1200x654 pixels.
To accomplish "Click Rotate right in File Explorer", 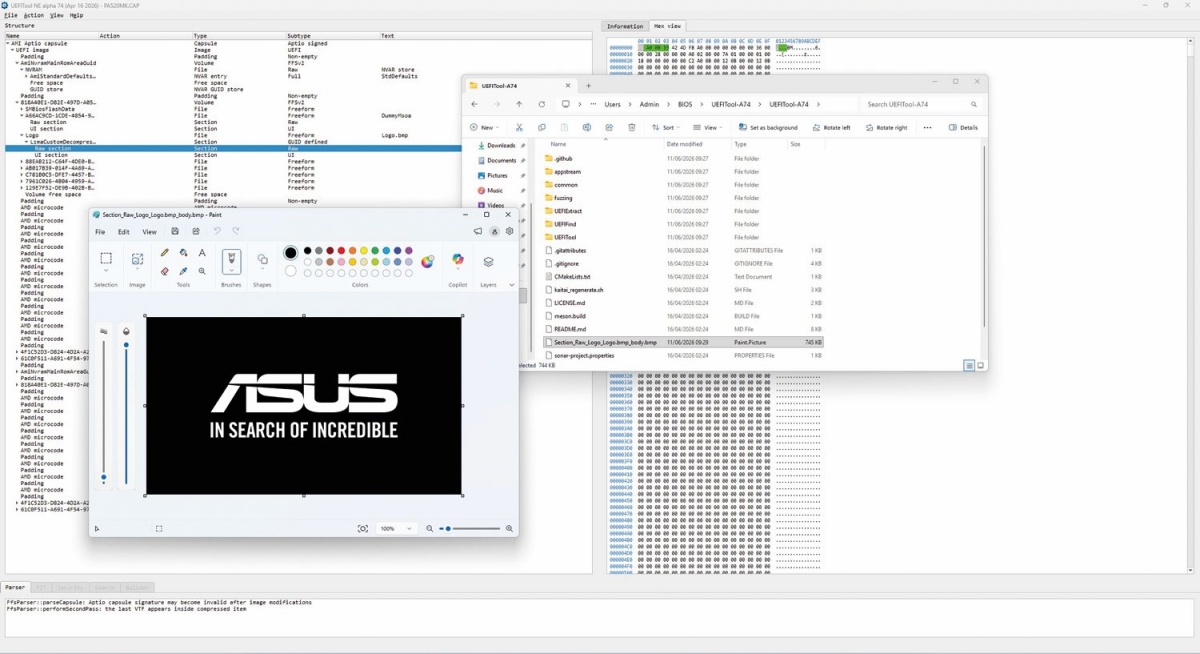I will (886, 127).
